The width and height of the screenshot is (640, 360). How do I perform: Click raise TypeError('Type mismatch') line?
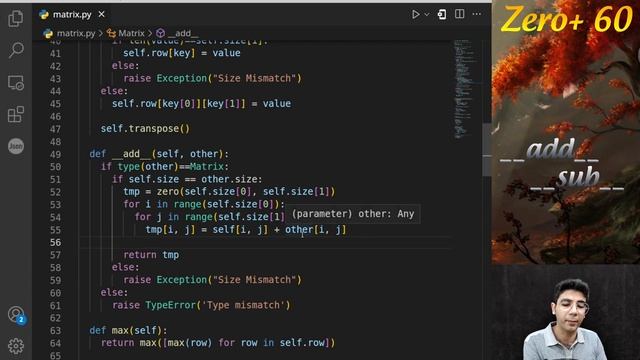click(x=201, y=305)
